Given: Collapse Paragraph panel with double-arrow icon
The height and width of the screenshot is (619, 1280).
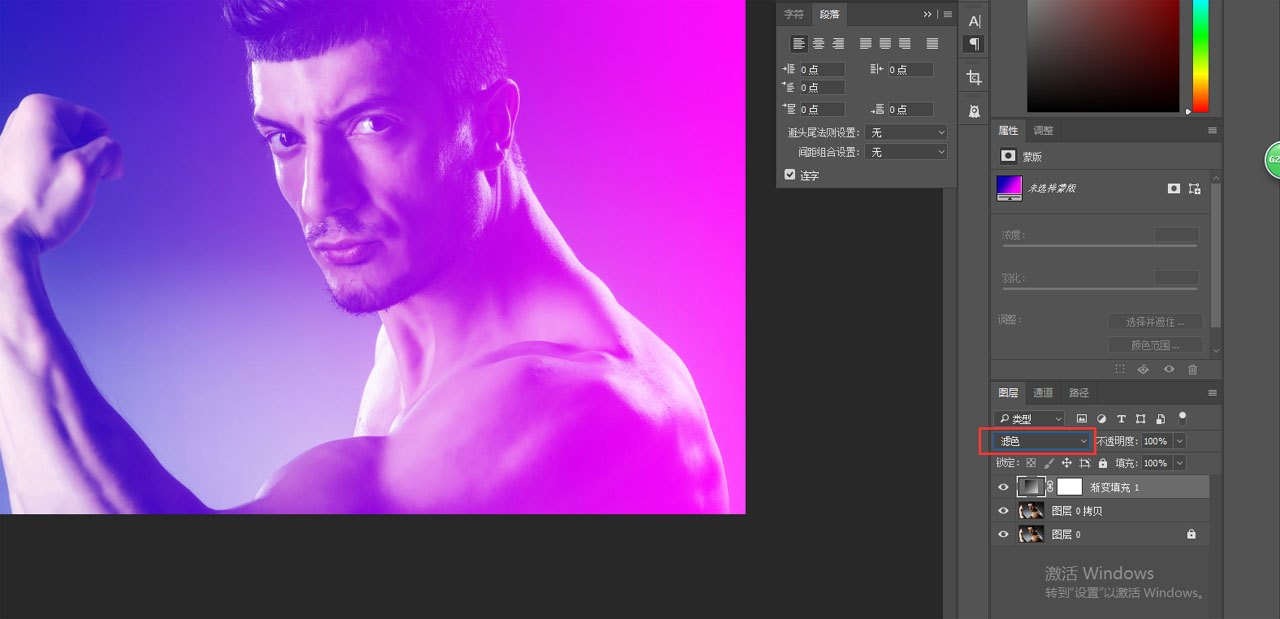Looking at the screenshot, I should point(928,14).
